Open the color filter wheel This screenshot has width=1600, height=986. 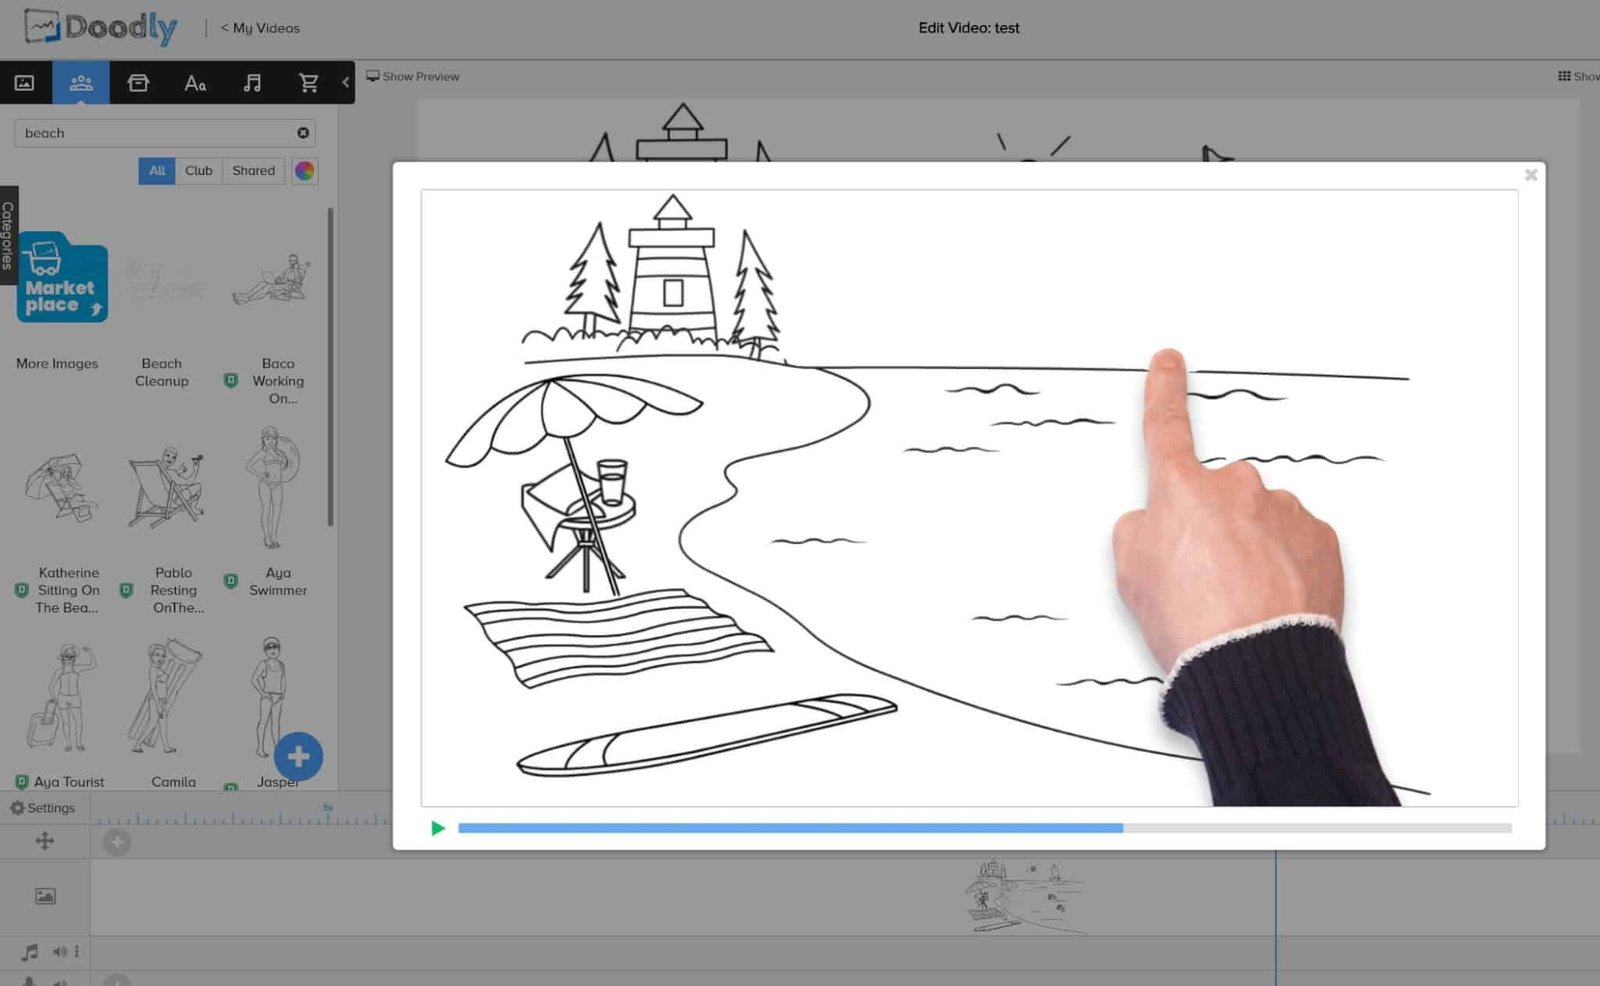[304, 170]
